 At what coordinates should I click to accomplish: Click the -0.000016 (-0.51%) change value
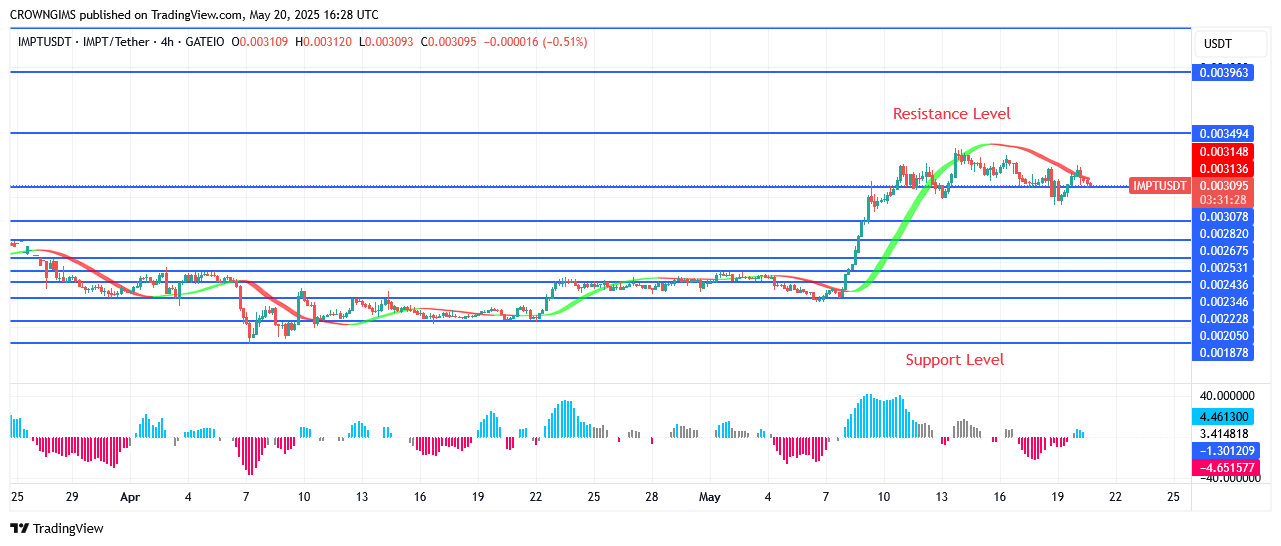click(535, 42)
